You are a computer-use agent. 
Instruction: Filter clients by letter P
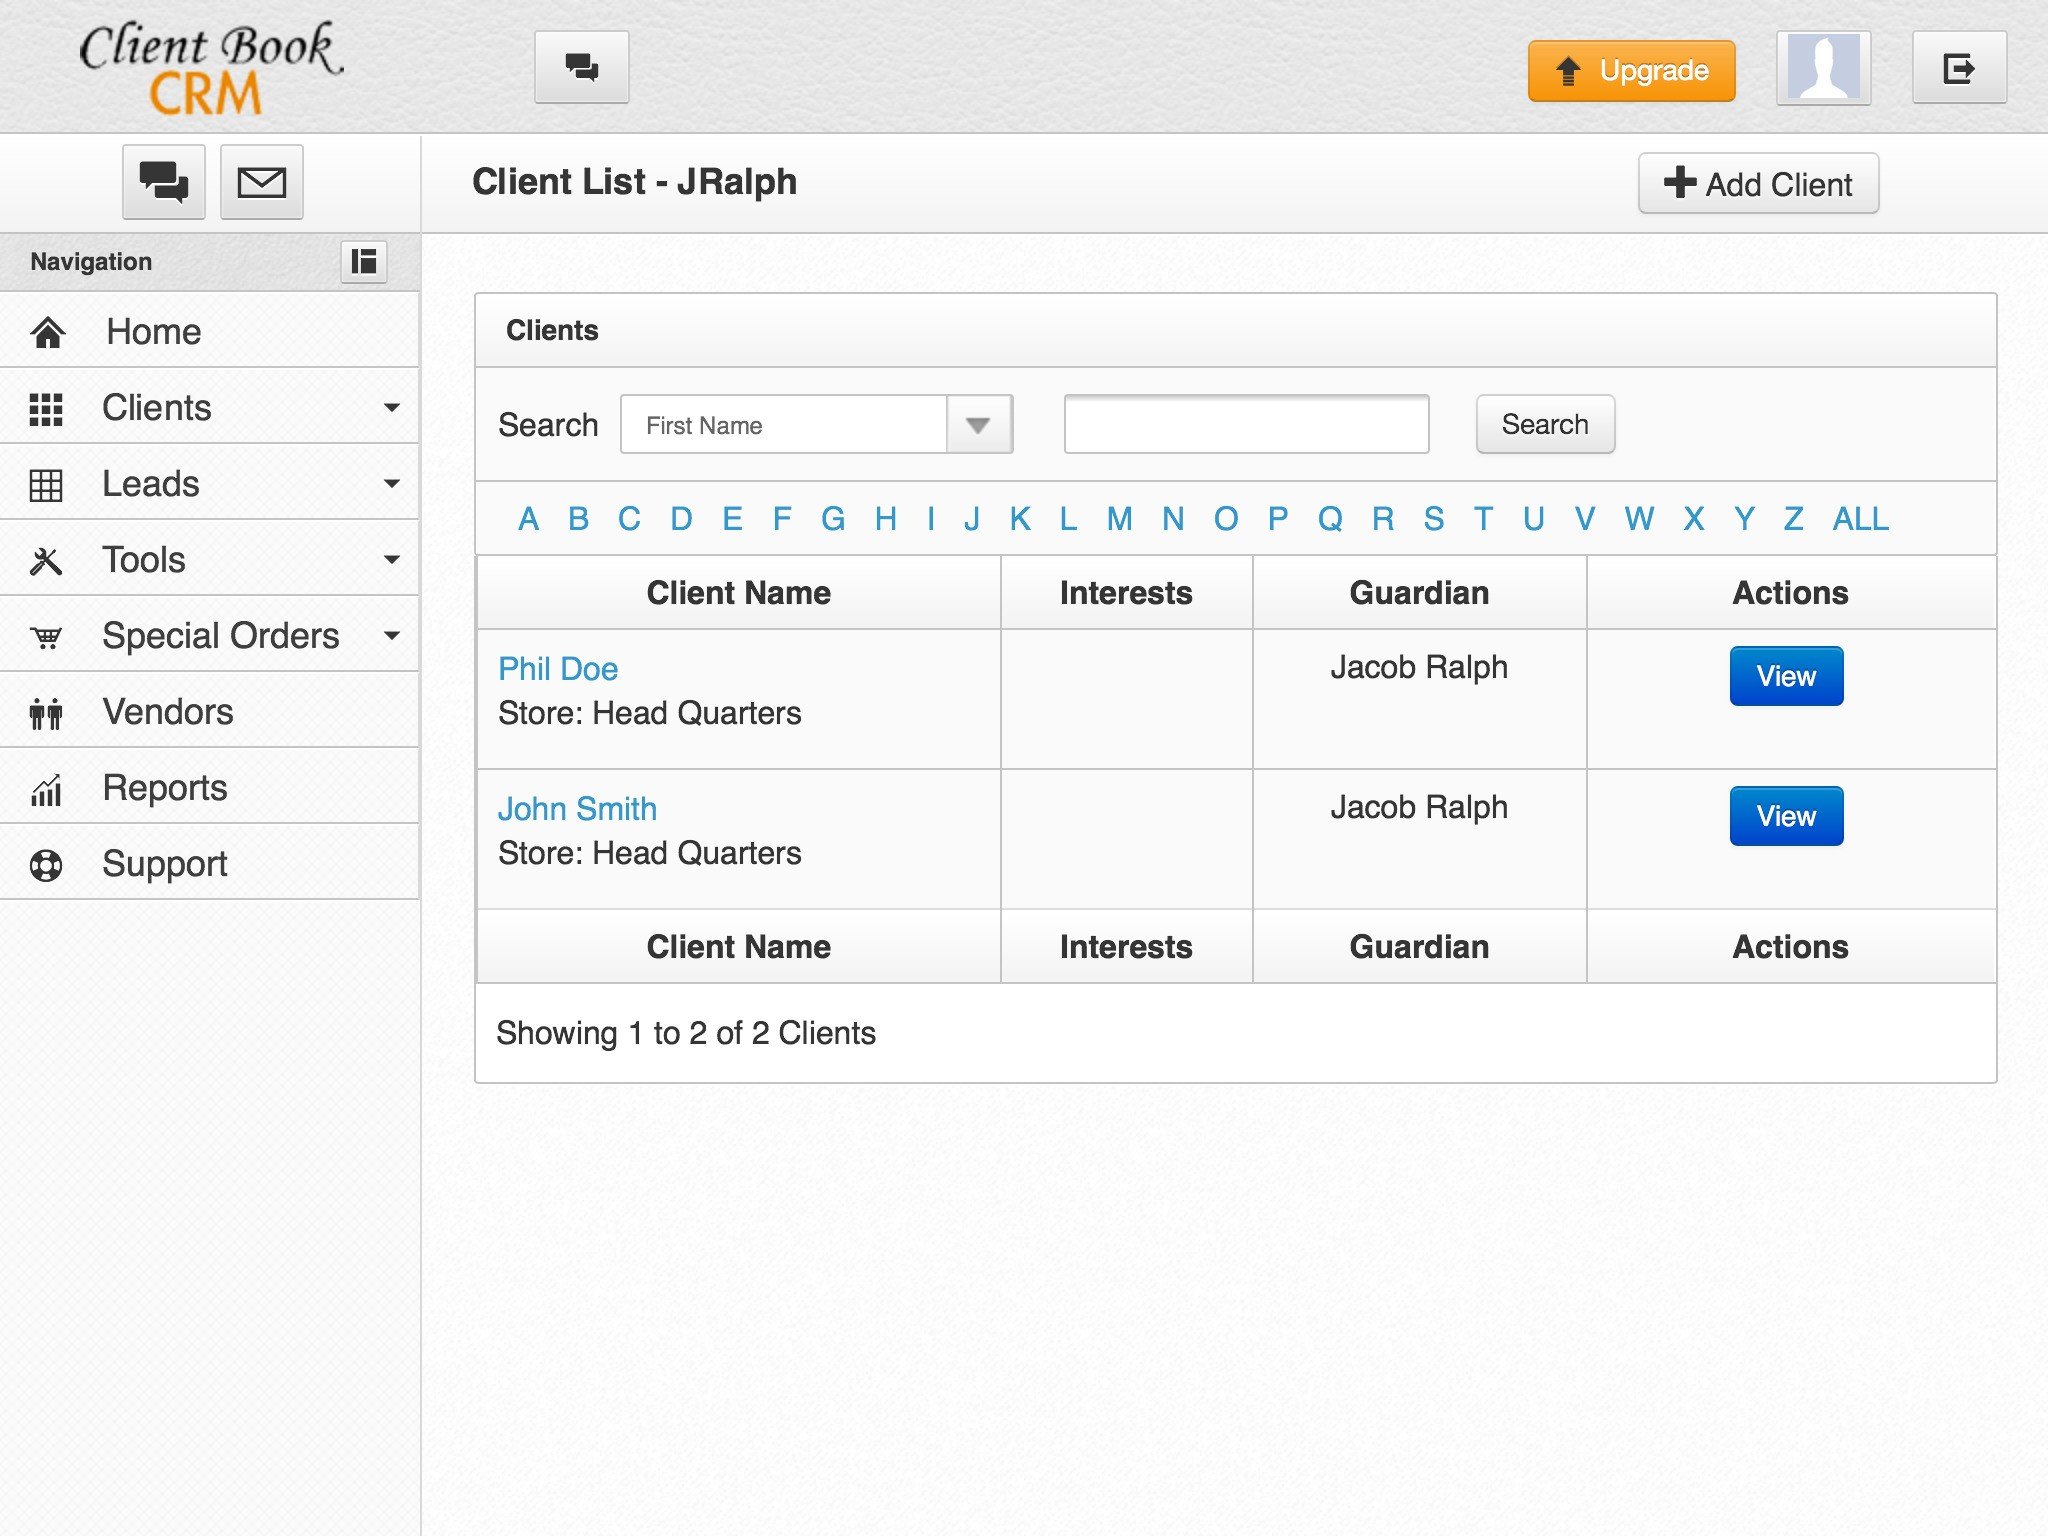tap(1278, 519)
